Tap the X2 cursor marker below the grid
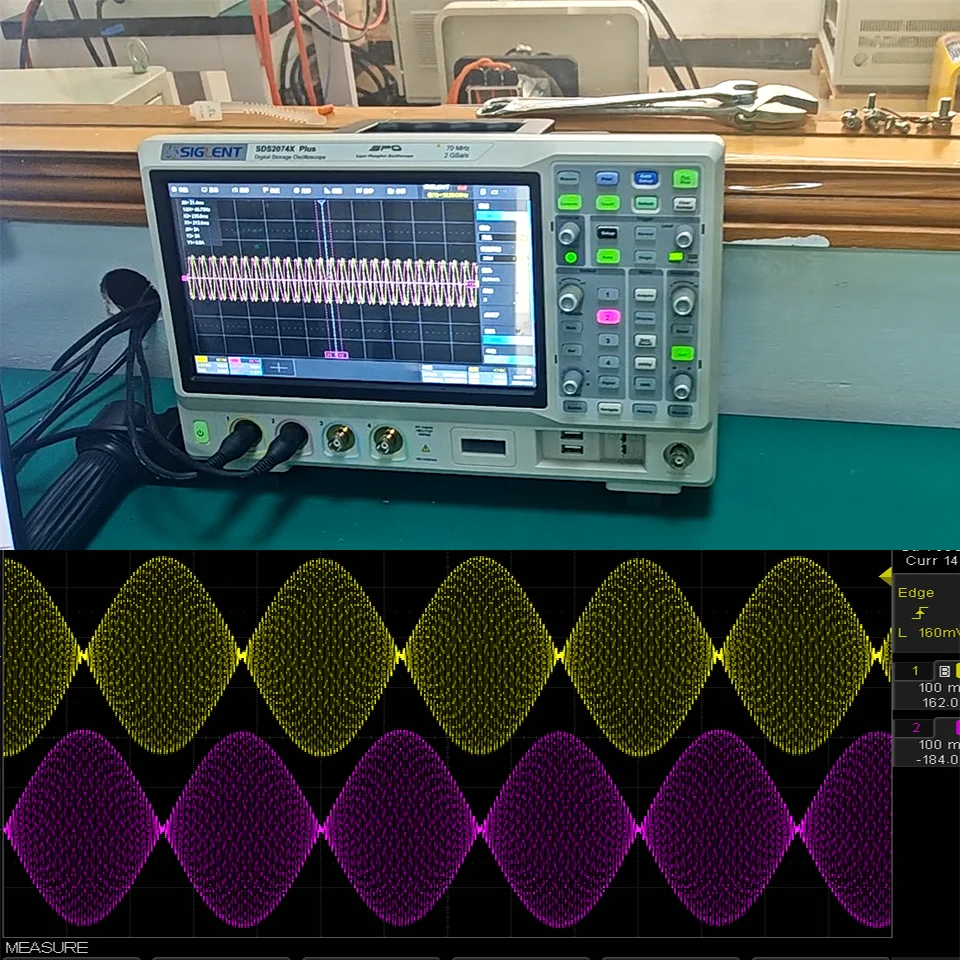The width and height of the screenshot is (960, 960). pos(342,354)
